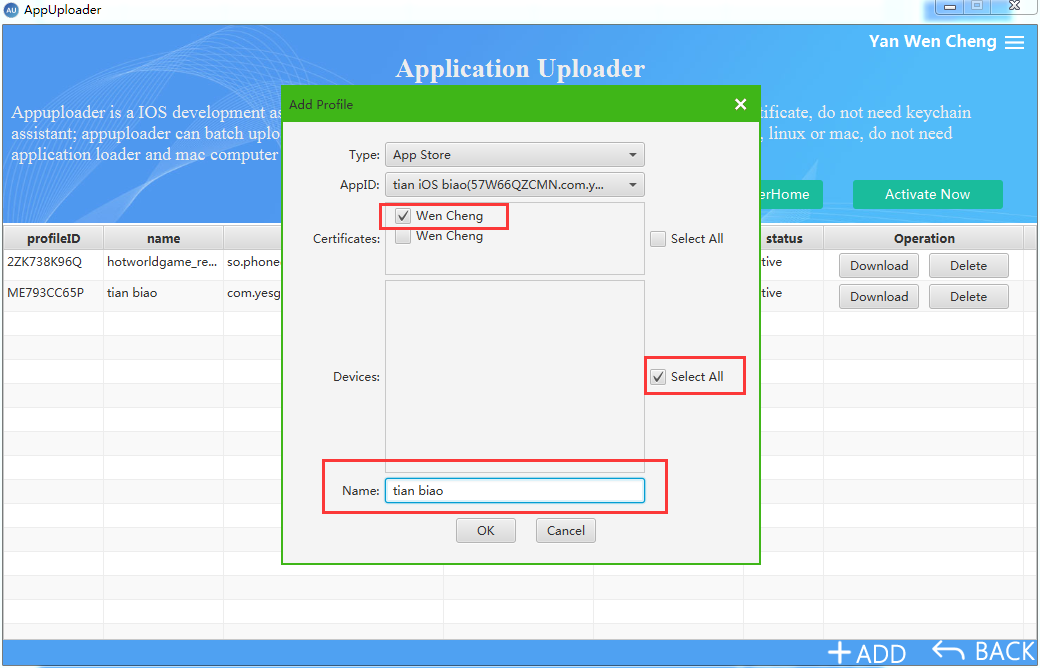Image resolution: width=1040 pixels, height=668 pixels.
Task: Click the Name field containing tian biao
Action: click(x=515, y=491)
